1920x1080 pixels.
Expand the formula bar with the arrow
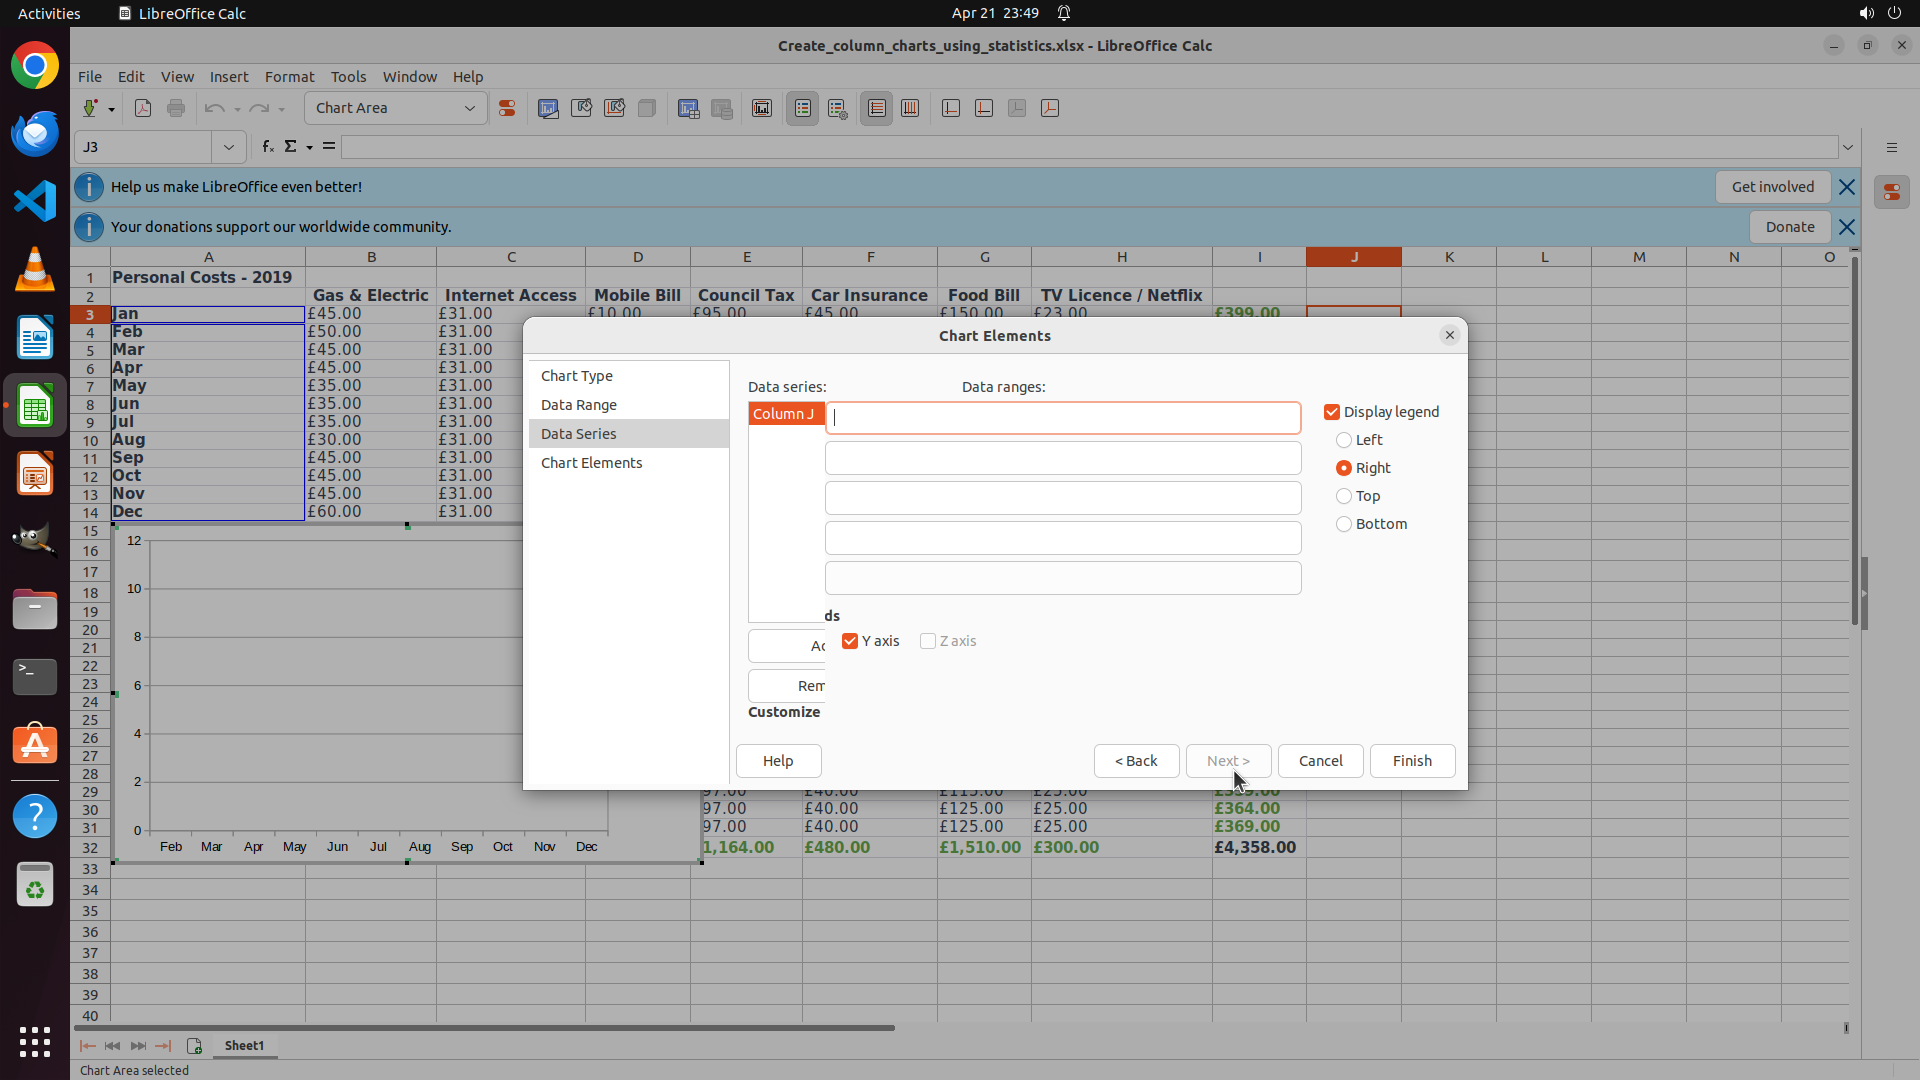pyautogui.click(x=1848, y=147)
